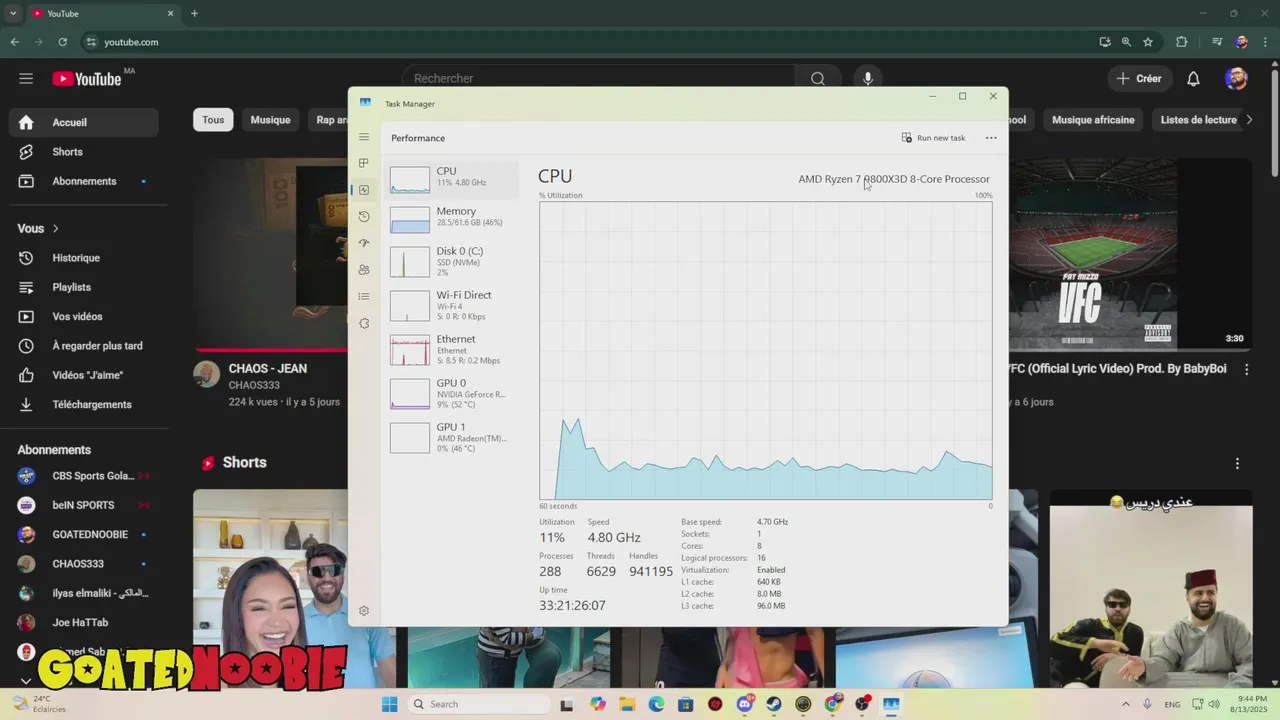This screenshot has height=720, width=1280.
Task: Bookmark this page with star icon
Action: click(x=1148, y=42)
